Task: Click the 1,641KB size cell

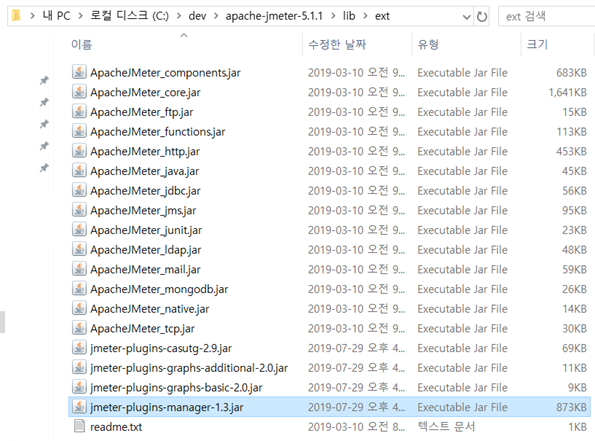Action: (568, 92)
